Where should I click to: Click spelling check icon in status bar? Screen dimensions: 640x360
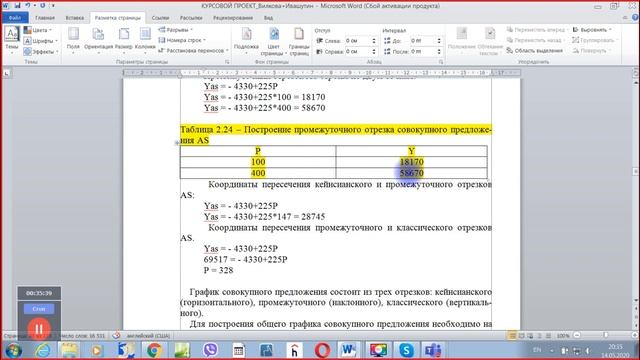116,336
